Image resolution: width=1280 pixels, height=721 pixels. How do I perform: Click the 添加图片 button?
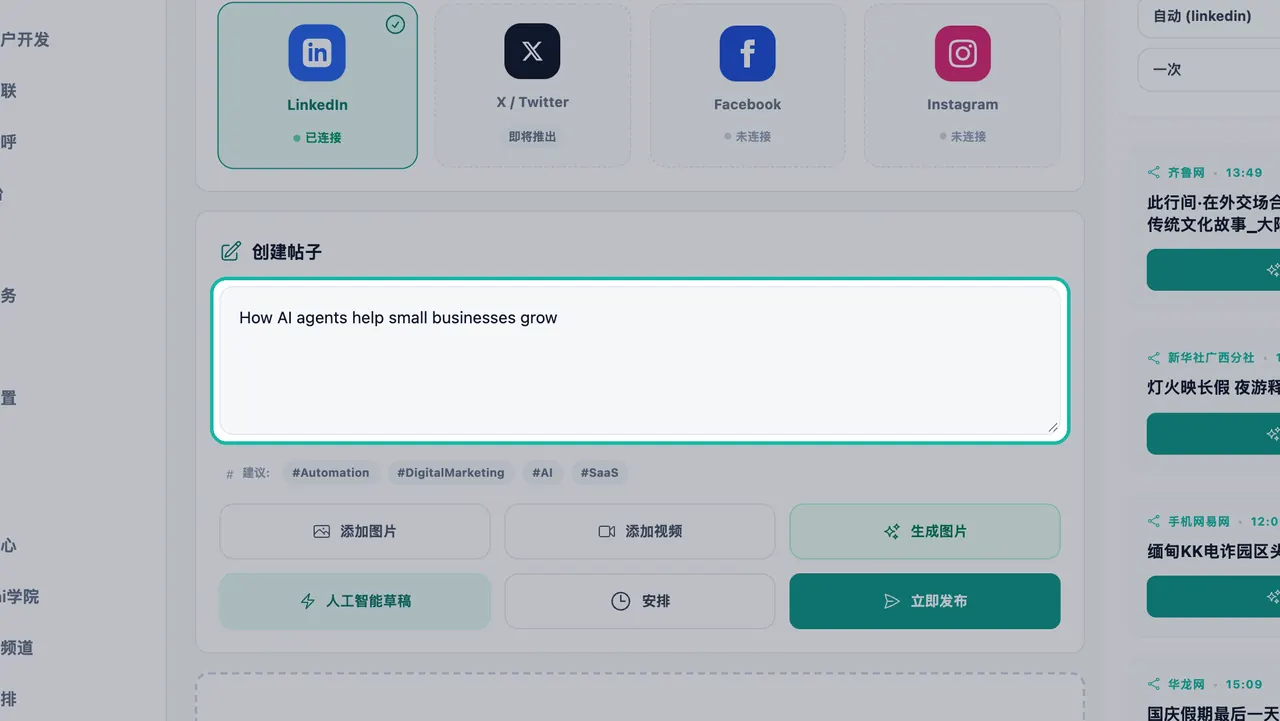point(355,531)
